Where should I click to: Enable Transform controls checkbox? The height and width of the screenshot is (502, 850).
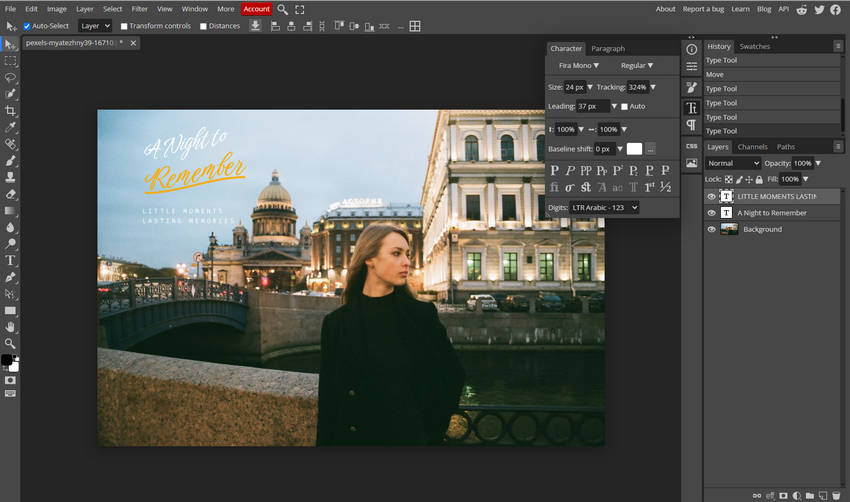[x=124, y=26]
